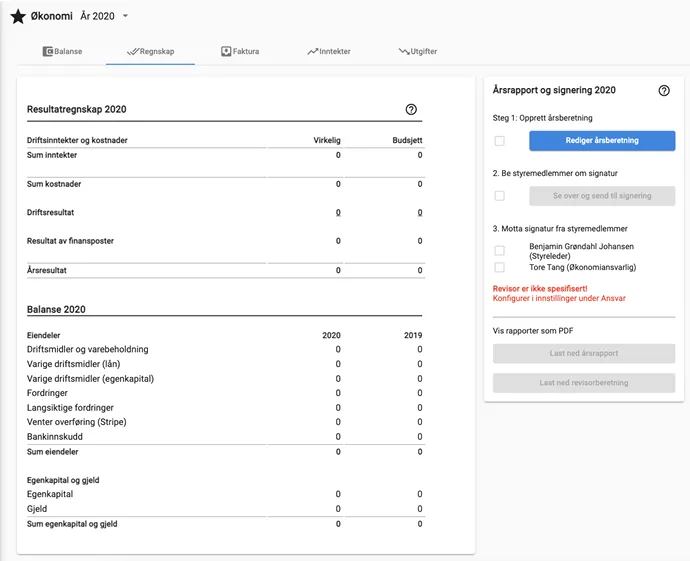
Task: Click the Fordringer row label
Action: tap(47, 393)
